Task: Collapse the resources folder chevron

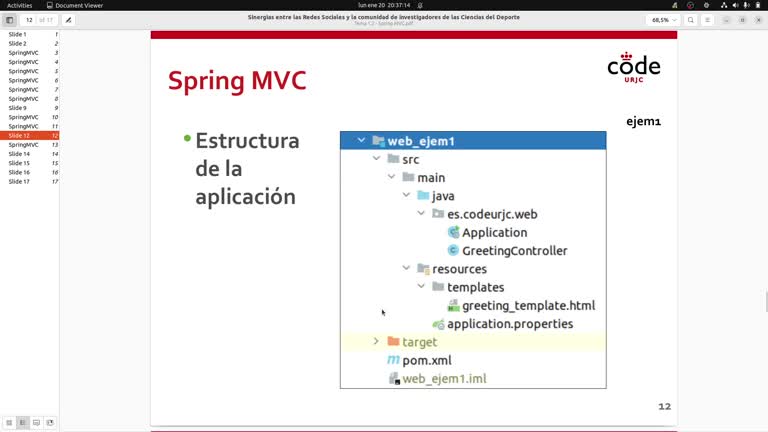Action: coord(406,268)
